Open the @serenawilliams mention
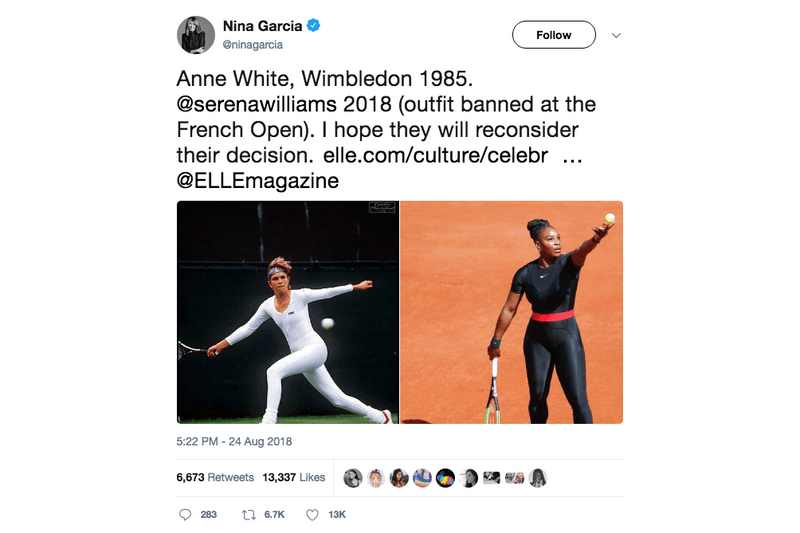This screenshot has height=533, width=800. tap(257, 104)
